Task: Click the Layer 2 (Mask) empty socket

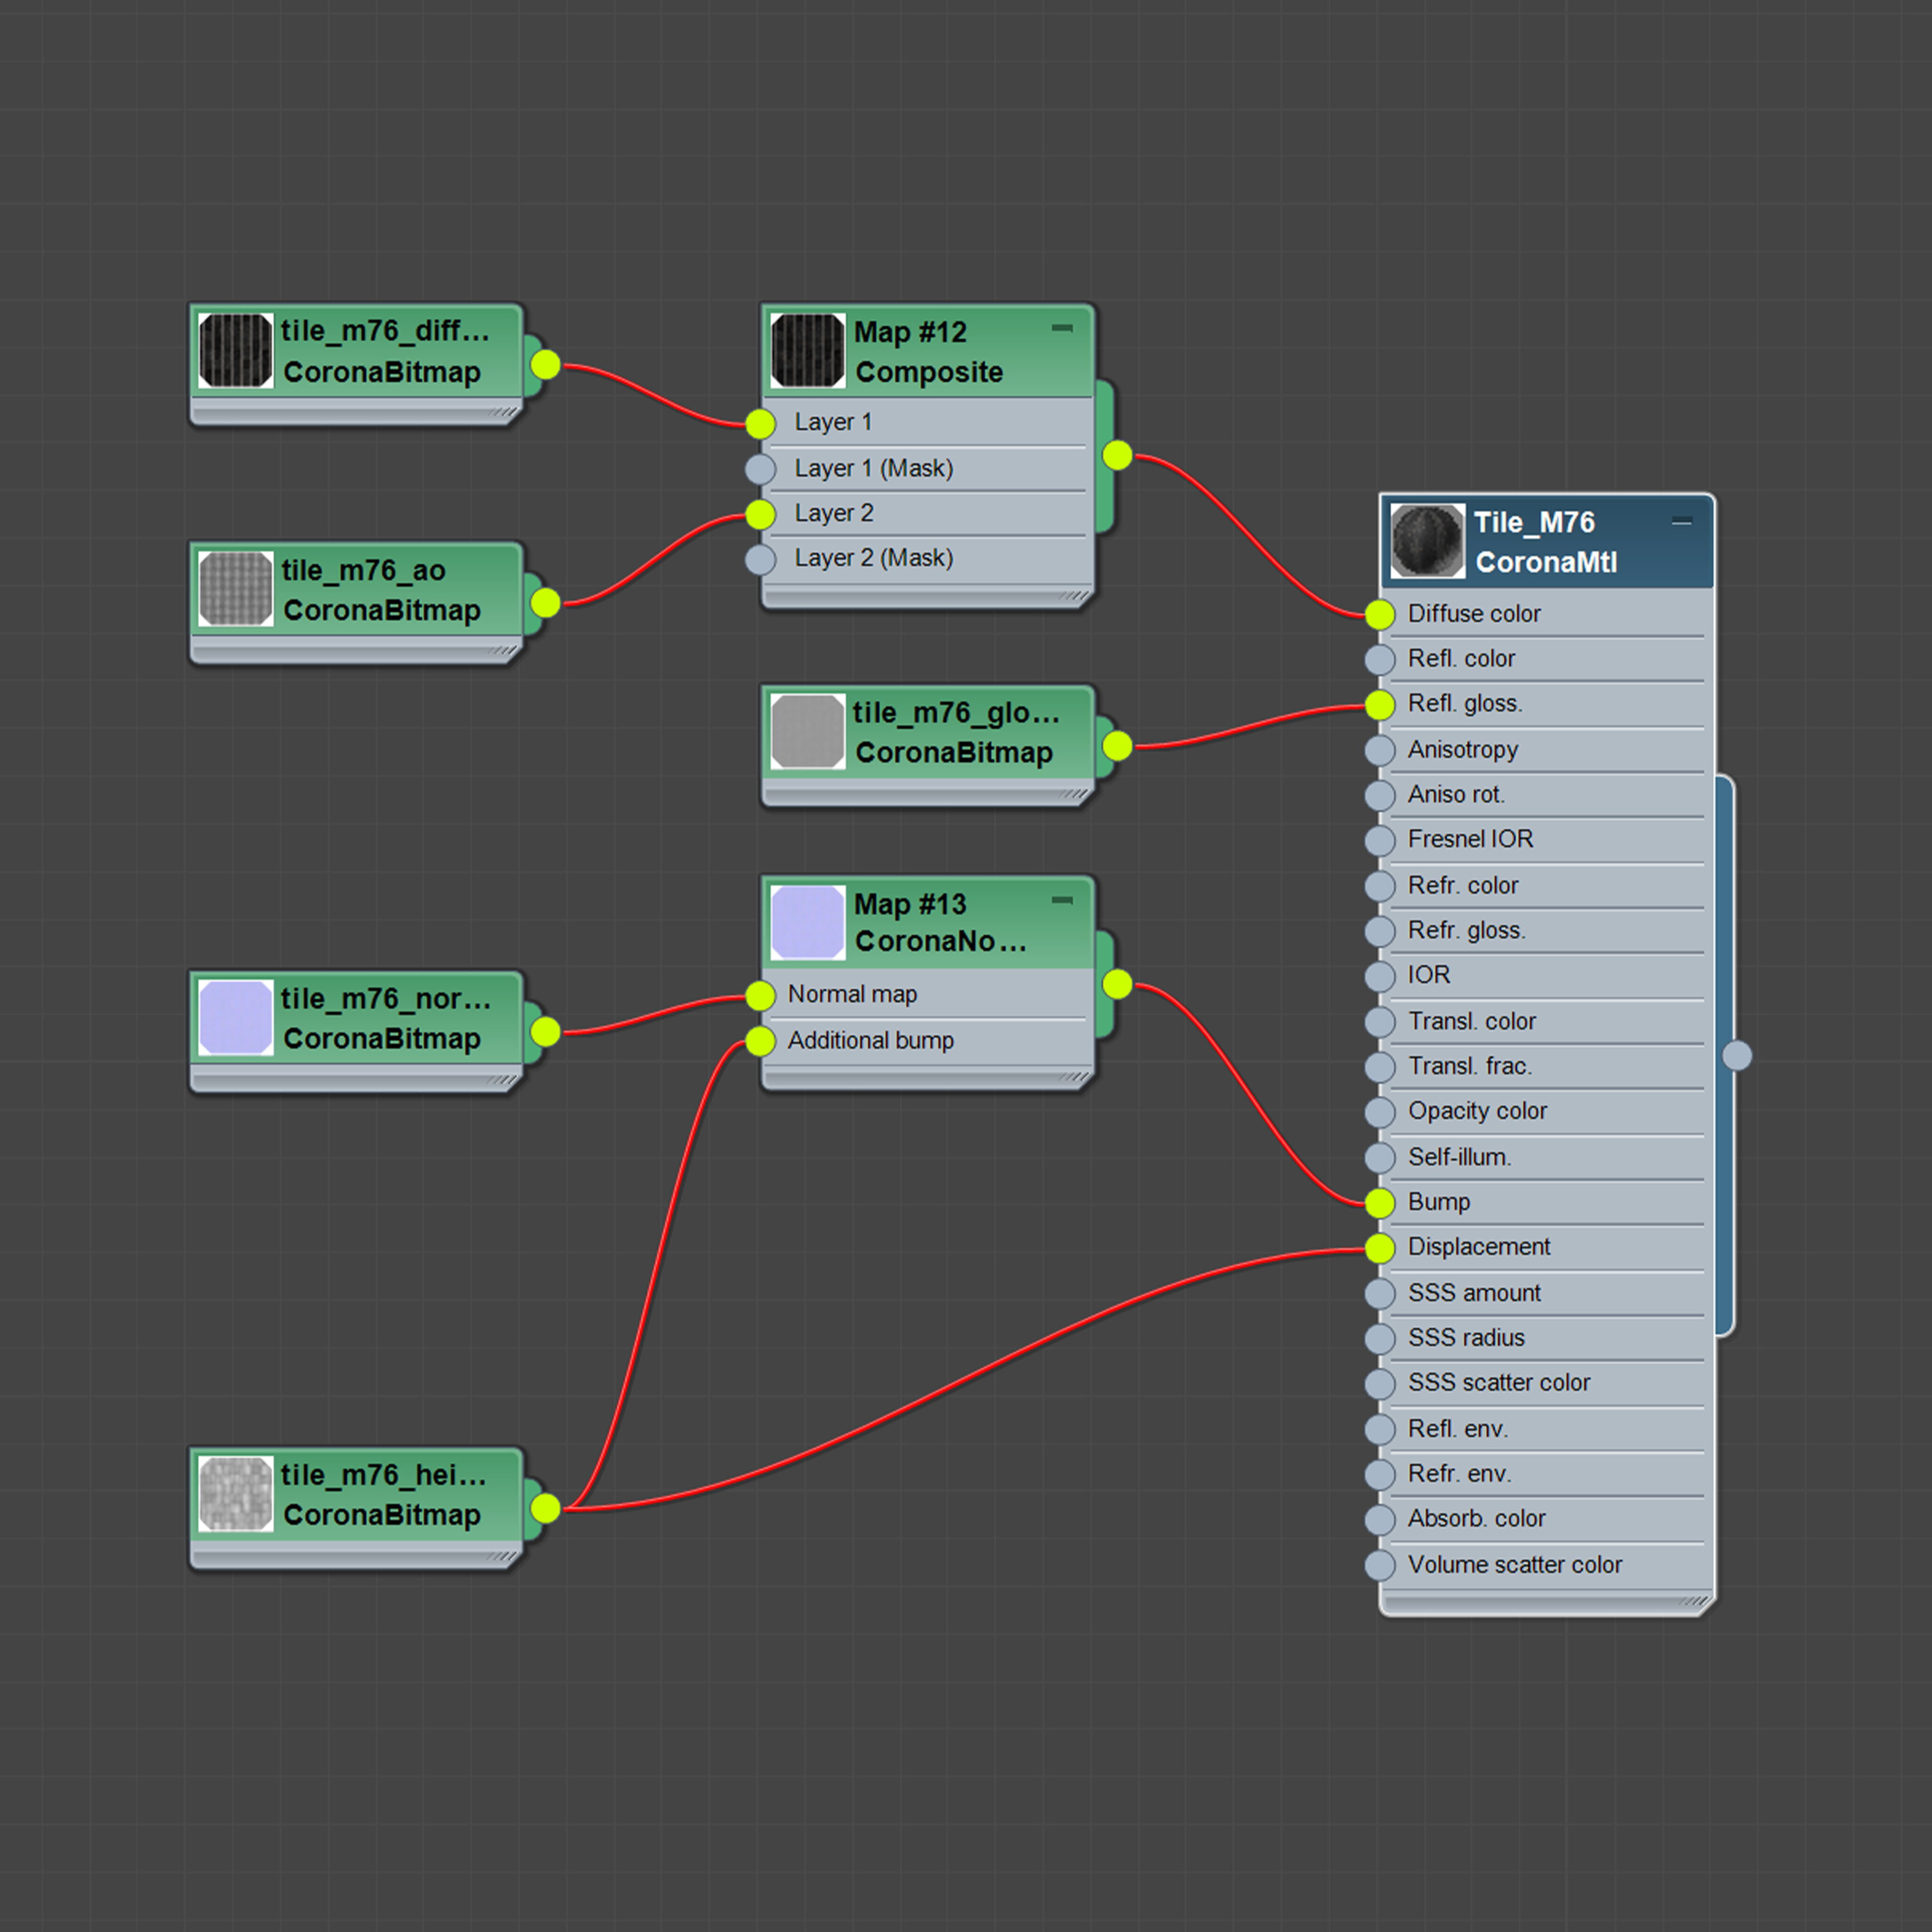Action: [x=760, y=559]
